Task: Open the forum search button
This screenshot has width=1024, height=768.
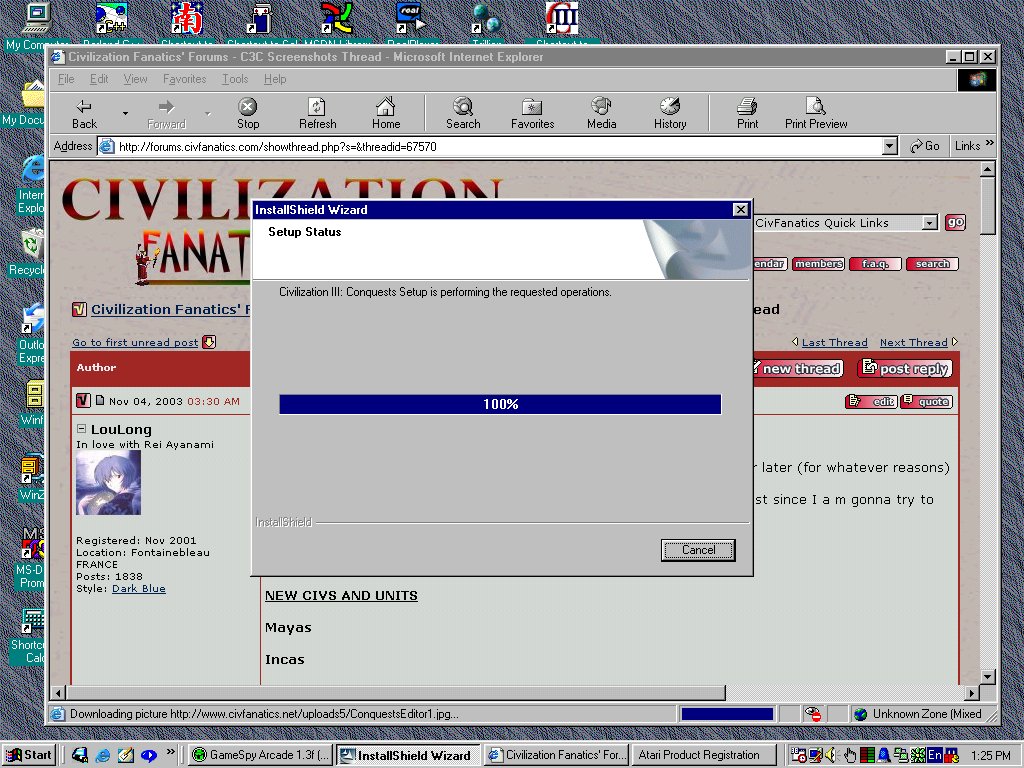Action: coord(933,264)
